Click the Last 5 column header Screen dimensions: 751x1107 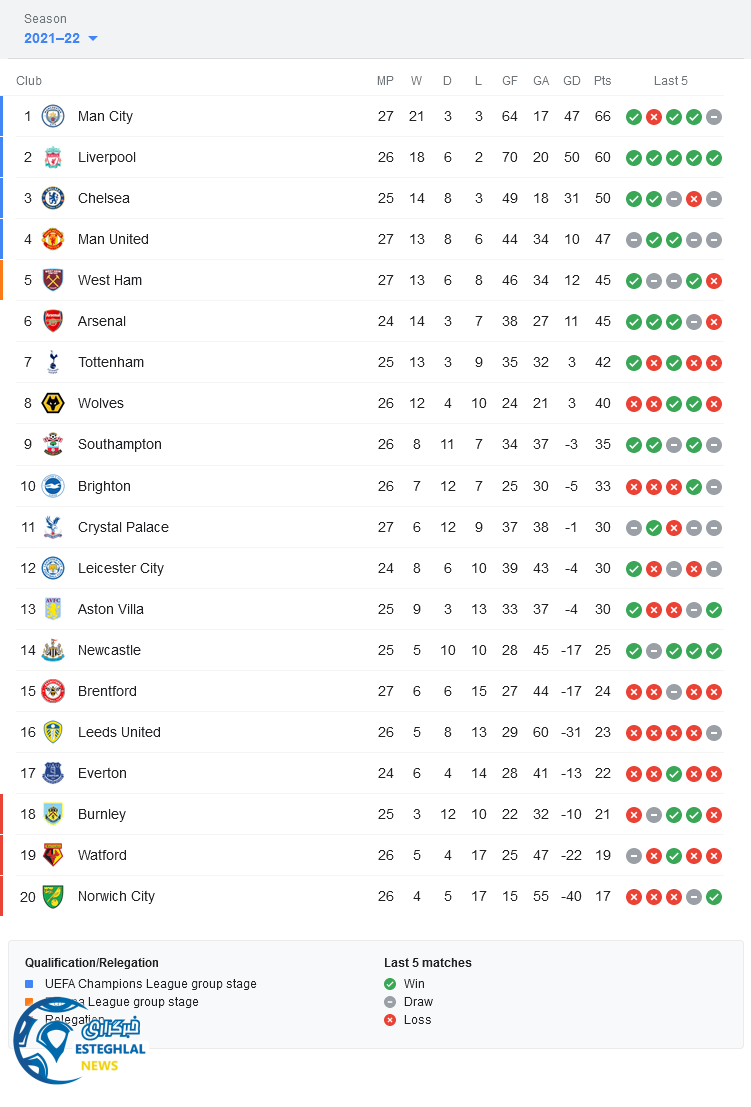670,81
